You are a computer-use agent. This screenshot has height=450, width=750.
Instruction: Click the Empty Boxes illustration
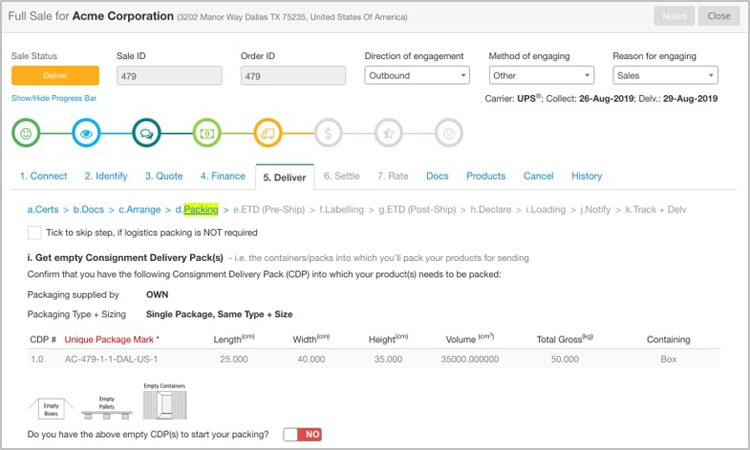(x=51, y=409)
